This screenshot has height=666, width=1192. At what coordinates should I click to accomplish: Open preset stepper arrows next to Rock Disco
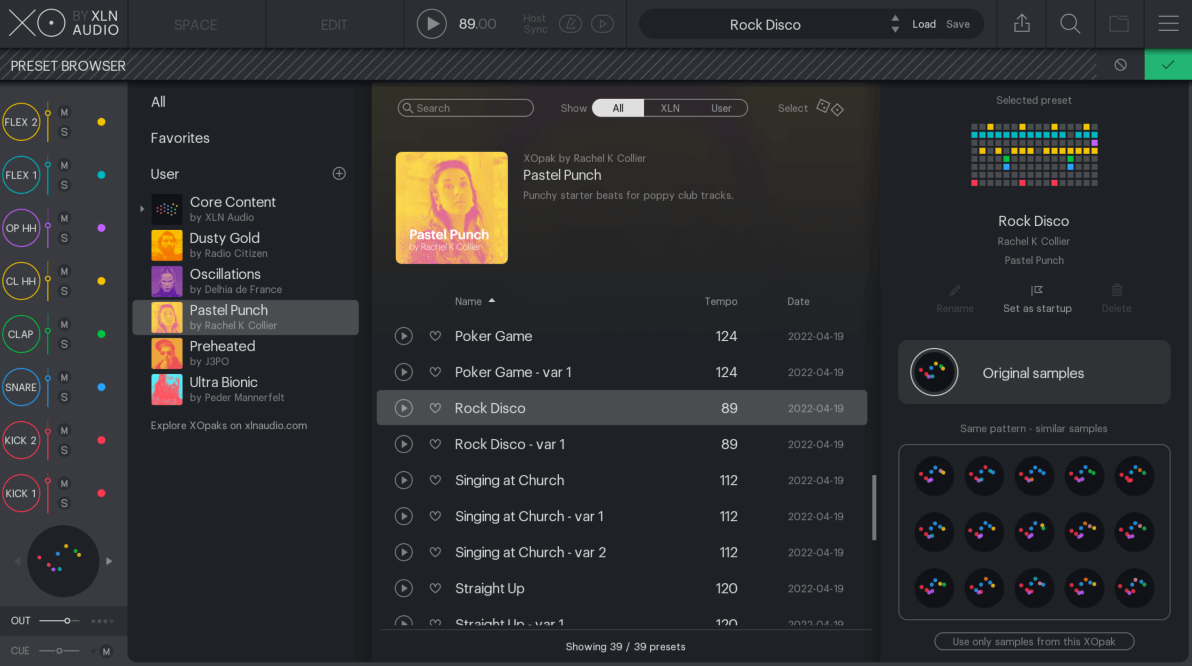click(894, 24)
